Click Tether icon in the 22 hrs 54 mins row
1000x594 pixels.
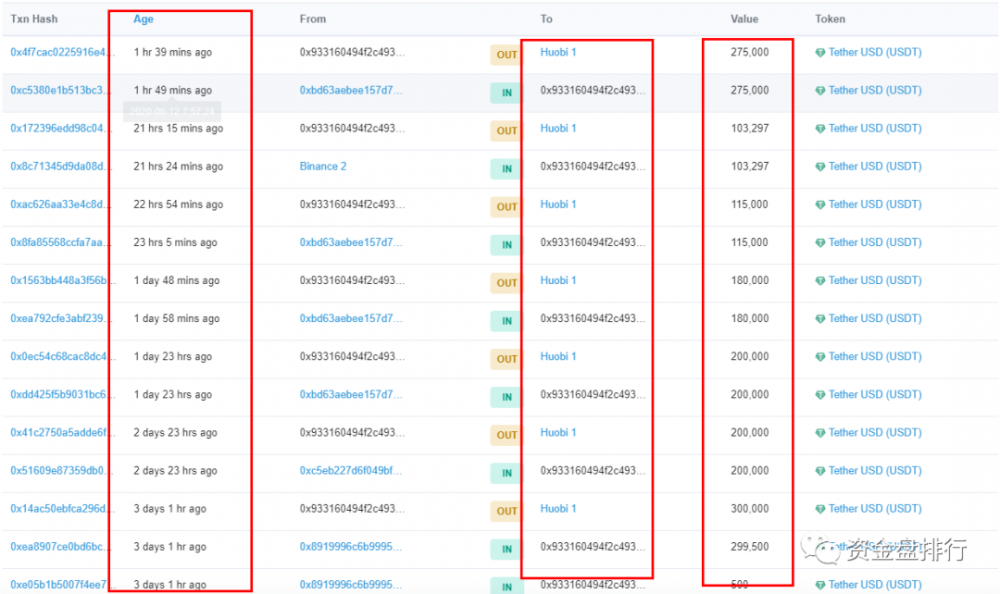click(x=821, y=205)
